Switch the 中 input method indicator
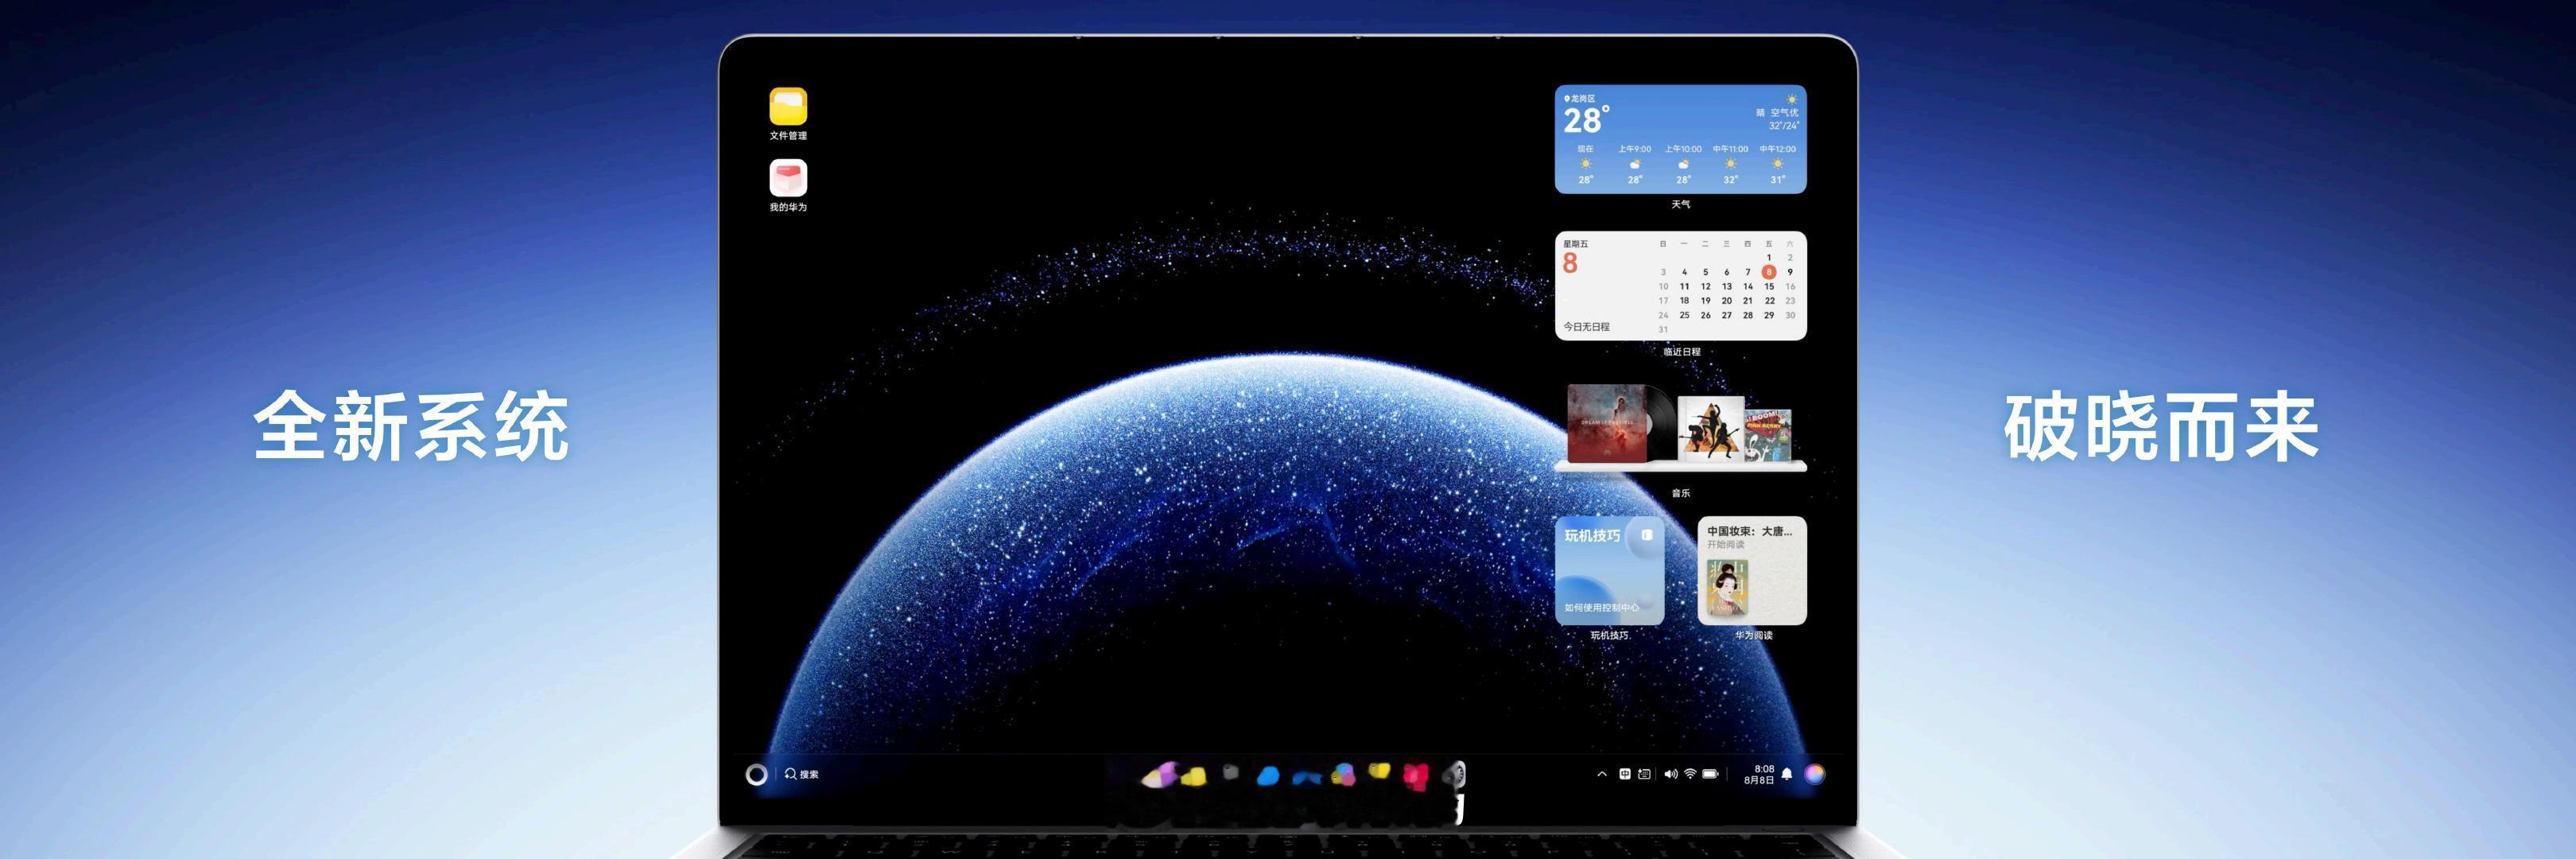 coord(1625,774)
